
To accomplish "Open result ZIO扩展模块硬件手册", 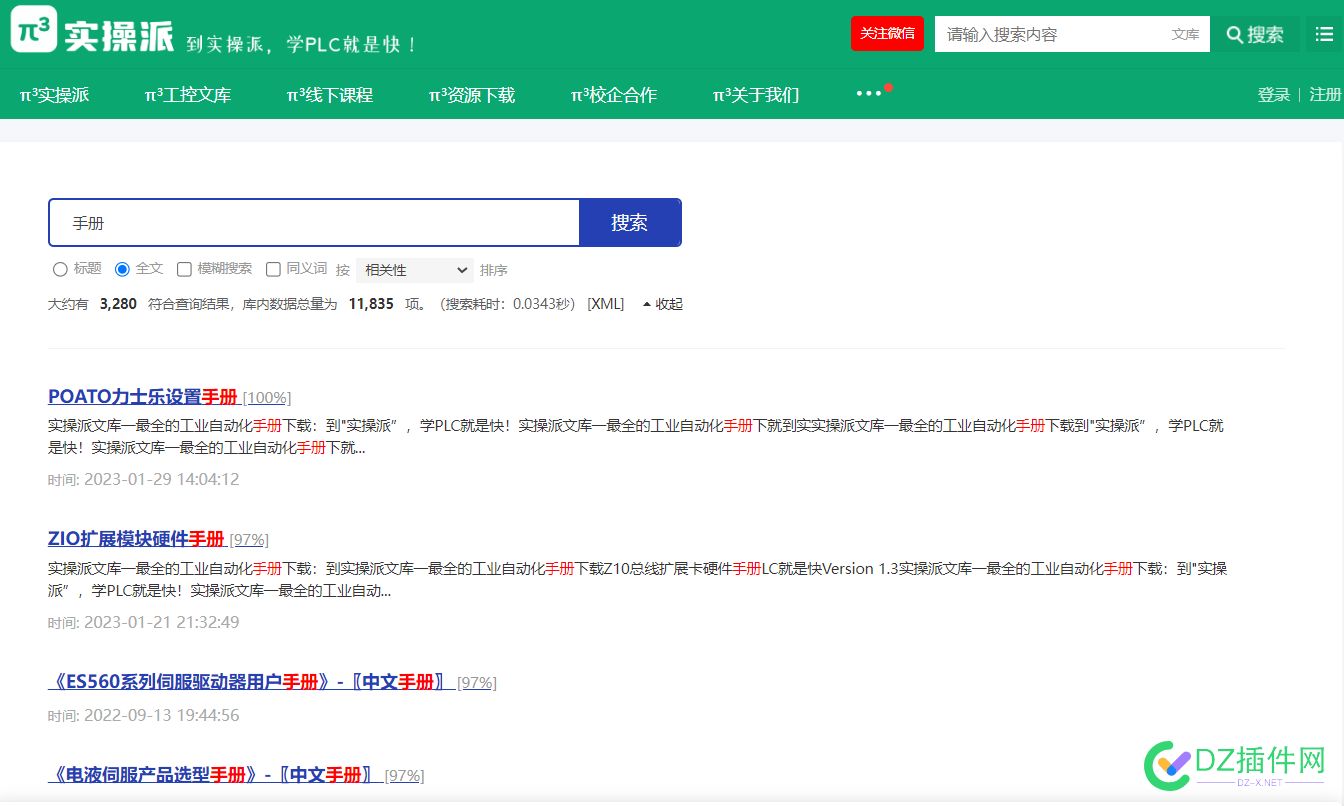I will pos(136,539).
